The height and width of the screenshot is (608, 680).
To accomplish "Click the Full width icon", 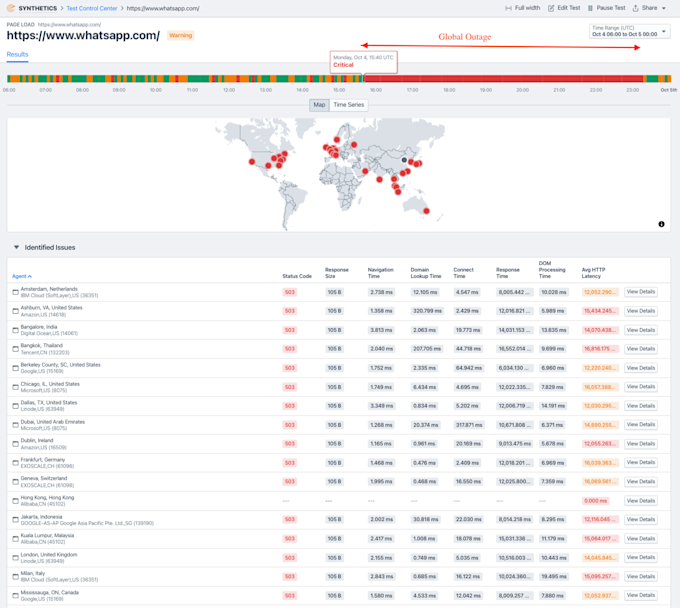I will coord(508,8).
